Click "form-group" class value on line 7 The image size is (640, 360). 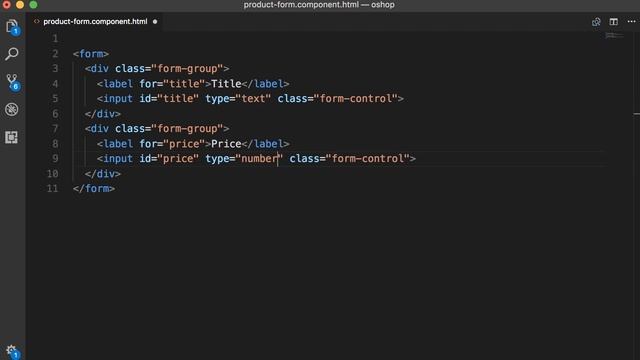click(x=187, y=129)
